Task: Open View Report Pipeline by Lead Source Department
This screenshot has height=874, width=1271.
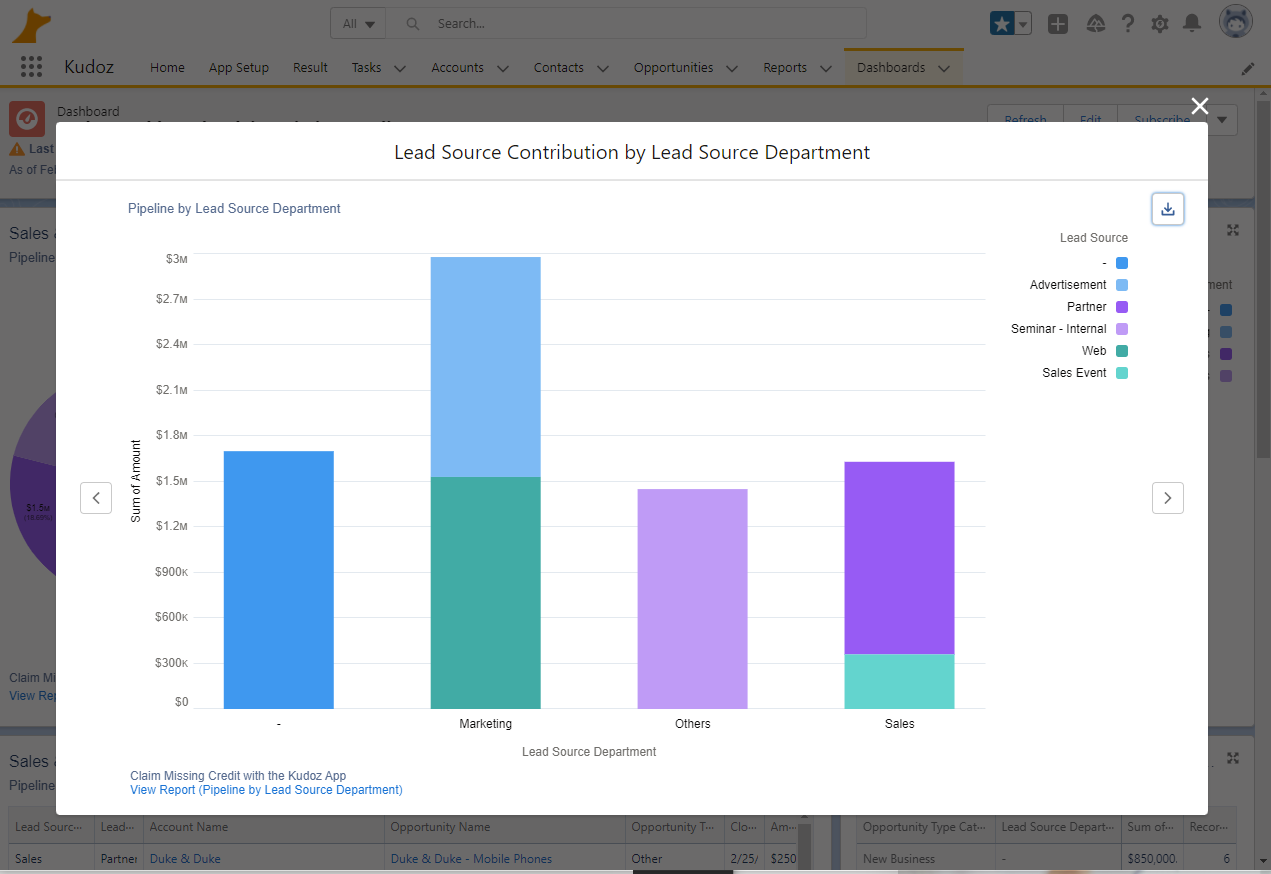Action: pyautogui.click(x=266, y=790)
